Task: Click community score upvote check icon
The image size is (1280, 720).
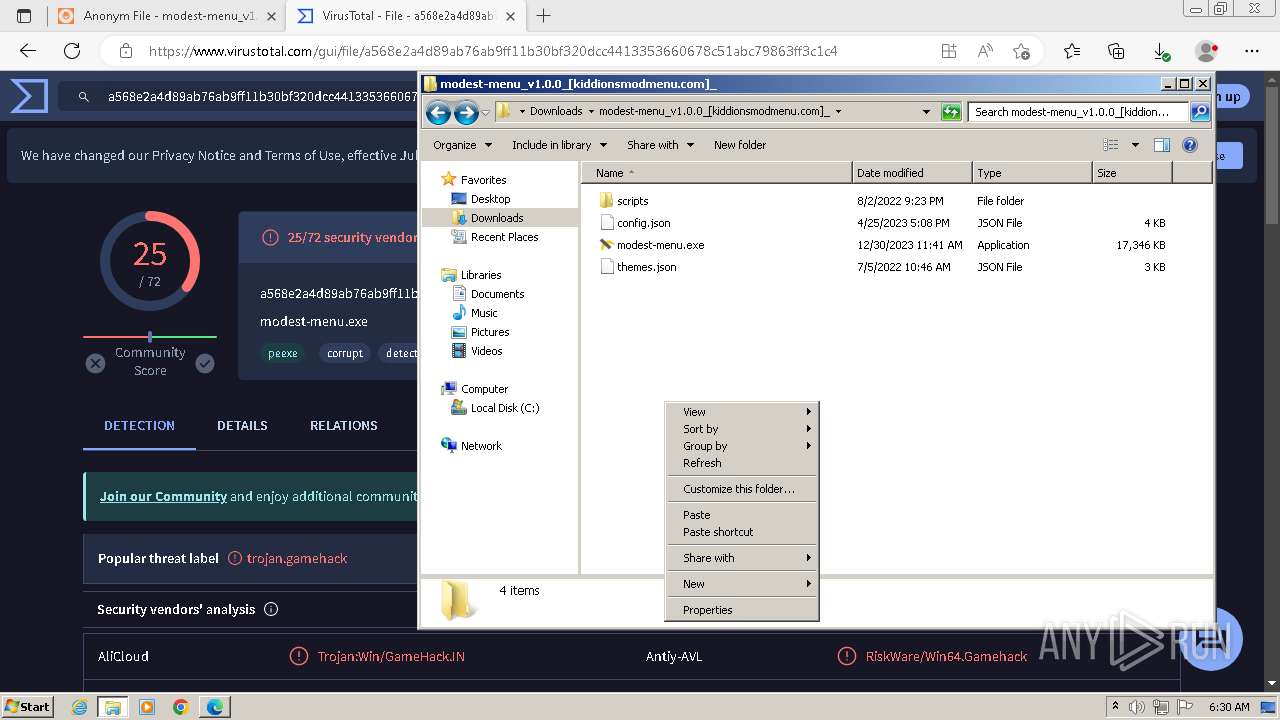Action: 205,363
